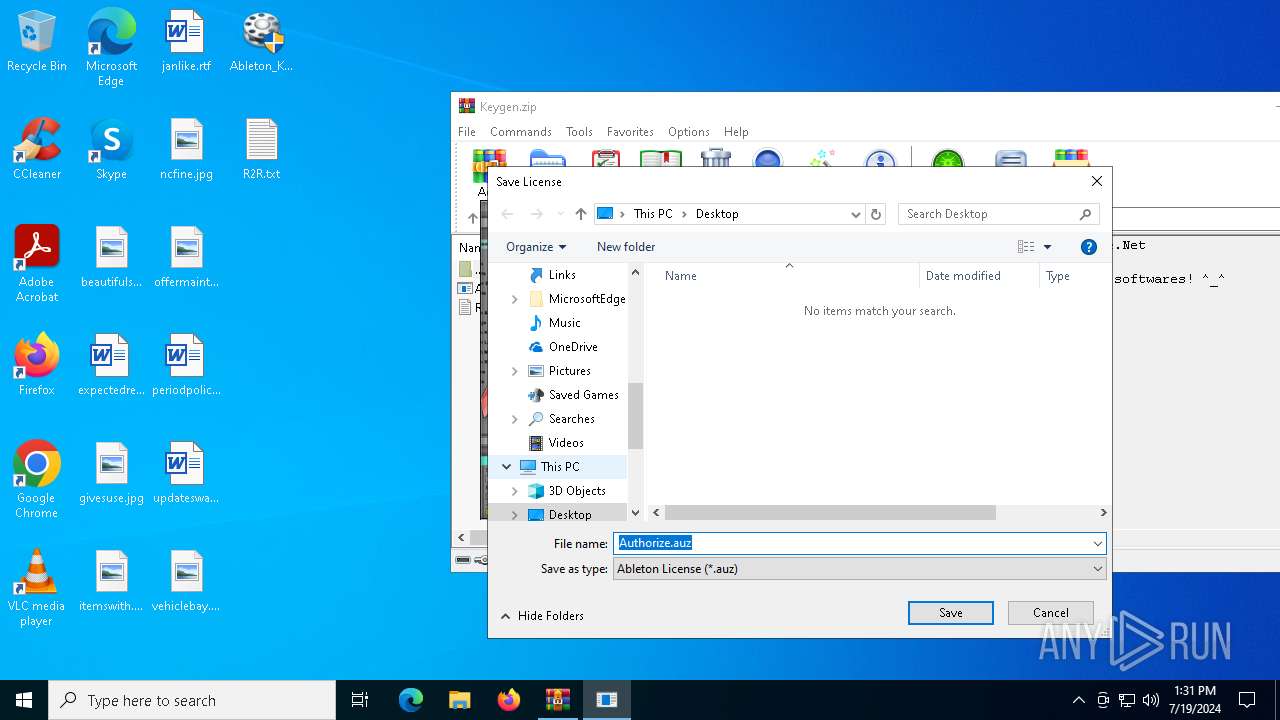Click the New folder button
The image size is (1280, 720).
coord(626,247)
